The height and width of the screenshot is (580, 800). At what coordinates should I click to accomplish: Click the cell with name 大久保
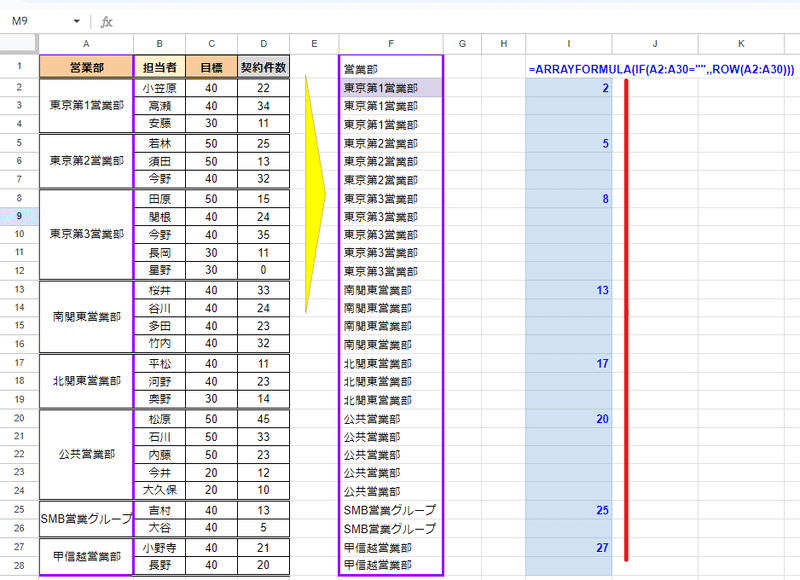(x=160, y=490)
